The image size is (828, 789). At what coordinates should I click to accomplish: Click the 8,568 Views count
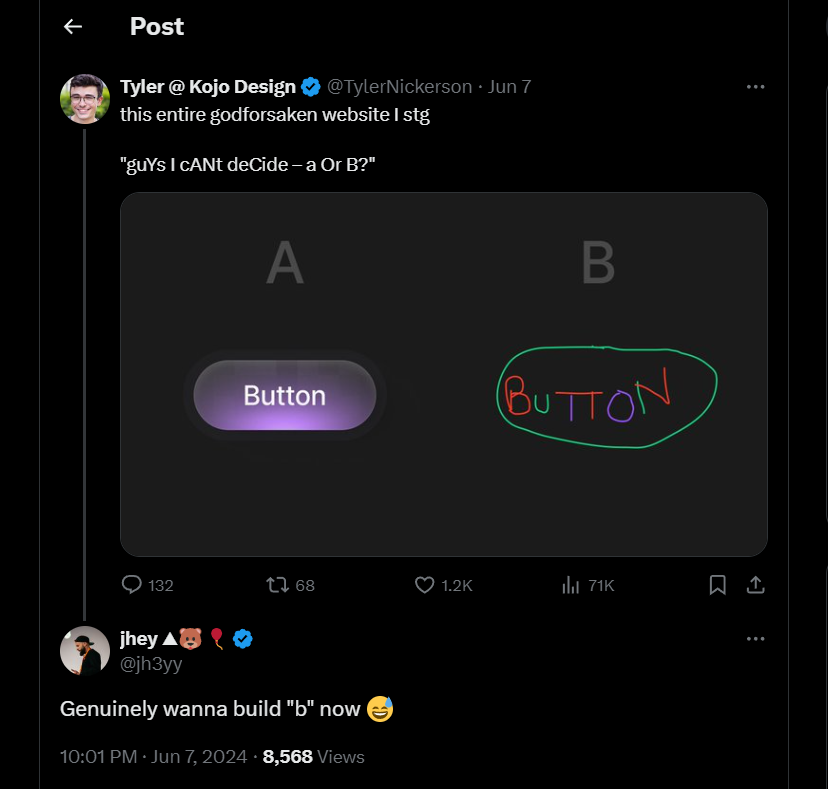[313, 757]
